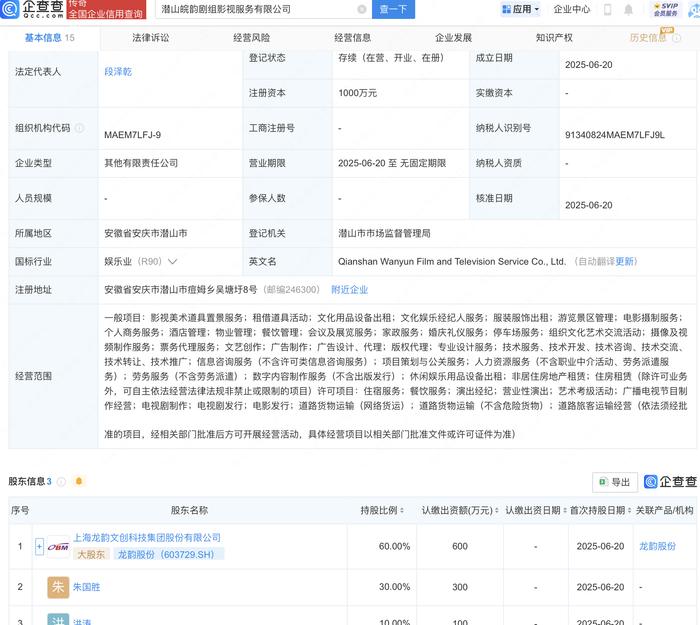
Task: Select English name Qianshan Wanyun Film text
Action: 452,262
